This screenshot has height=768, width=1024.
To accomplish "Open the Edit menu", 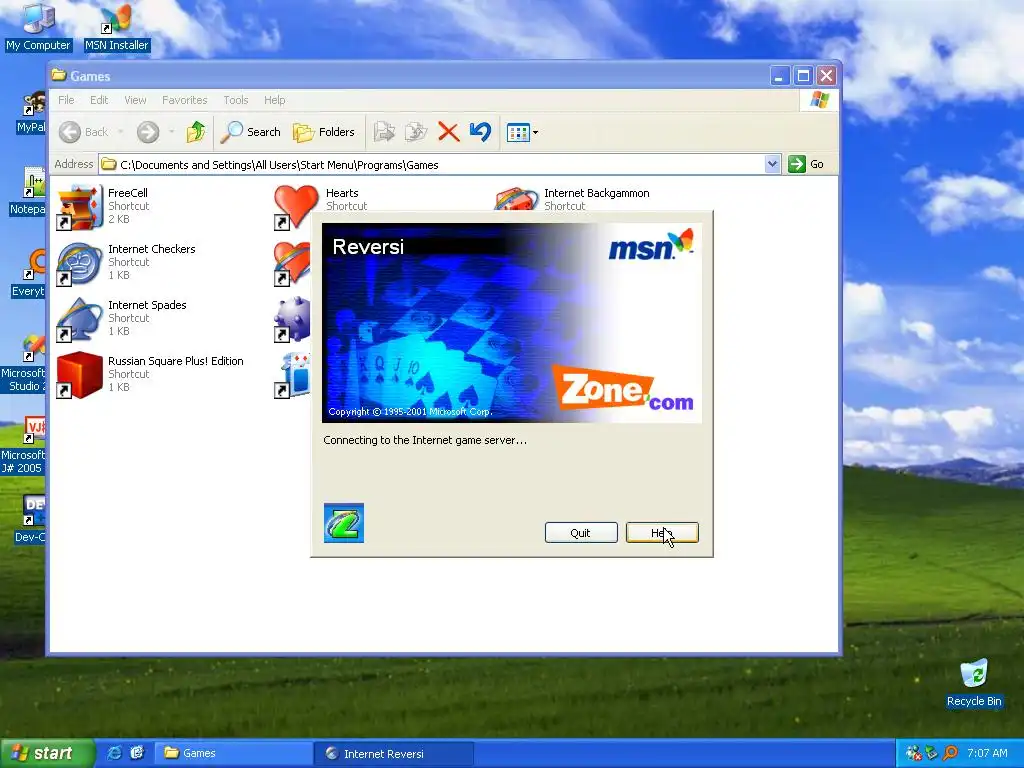I will coord(99,100).
